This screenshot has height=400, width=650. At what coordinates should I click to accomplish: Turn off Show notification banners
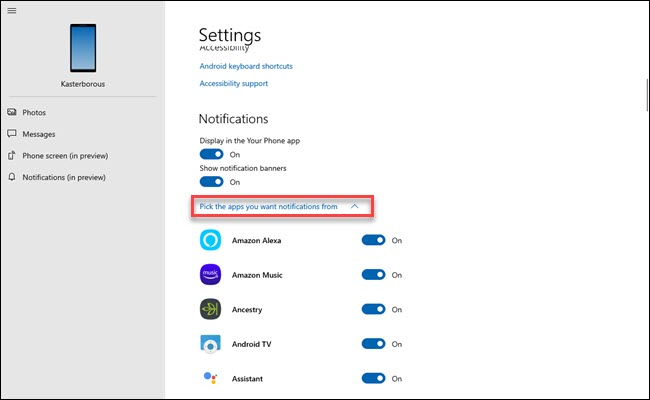click(x=211, y=182)
